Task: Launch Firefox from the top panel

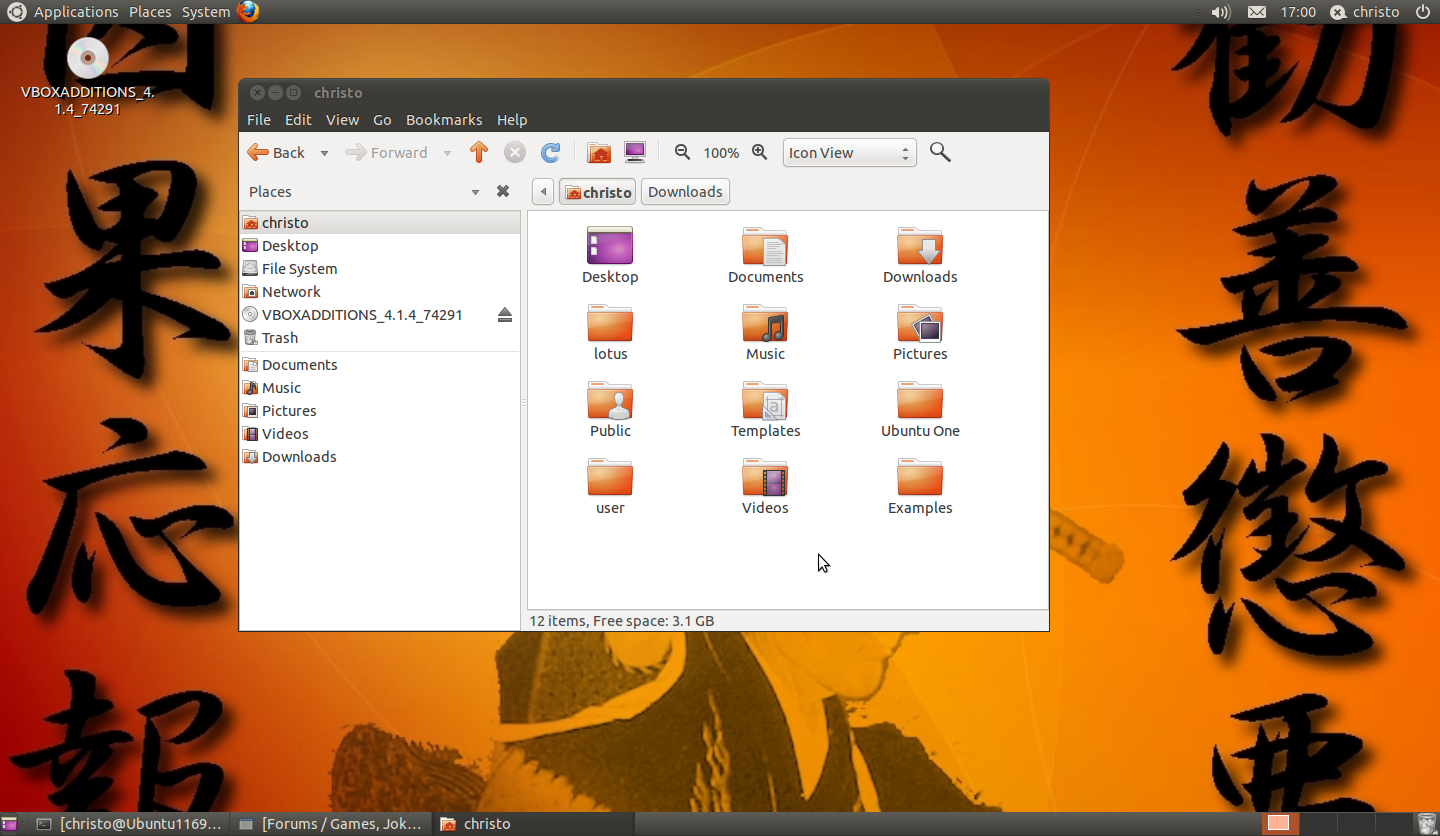Action: pyautogui.click(x=248, y=11)
